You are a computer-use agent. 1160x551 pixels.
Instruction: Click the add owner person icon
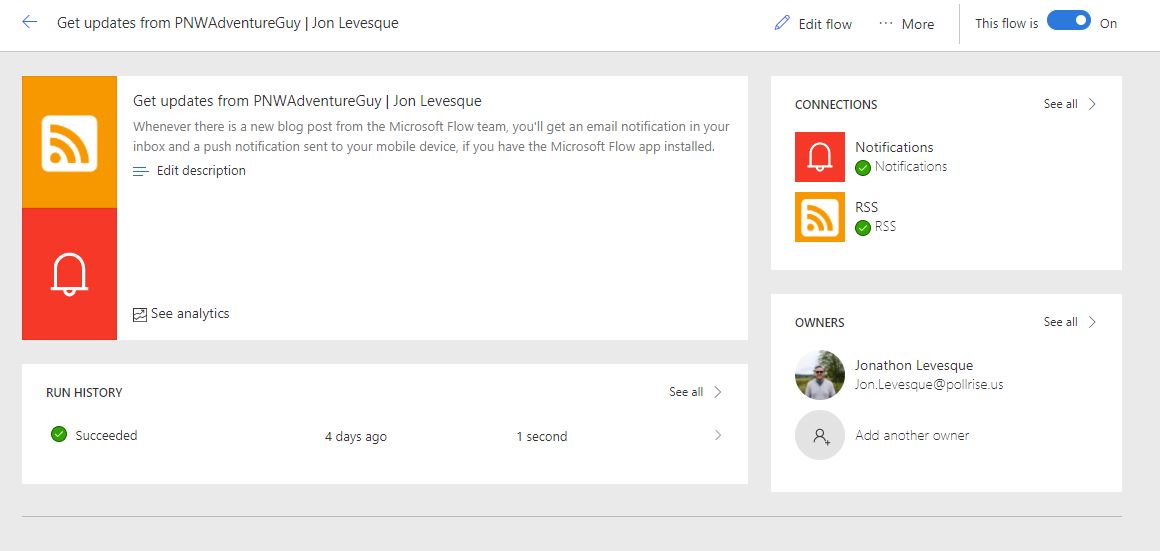(820, 436)
